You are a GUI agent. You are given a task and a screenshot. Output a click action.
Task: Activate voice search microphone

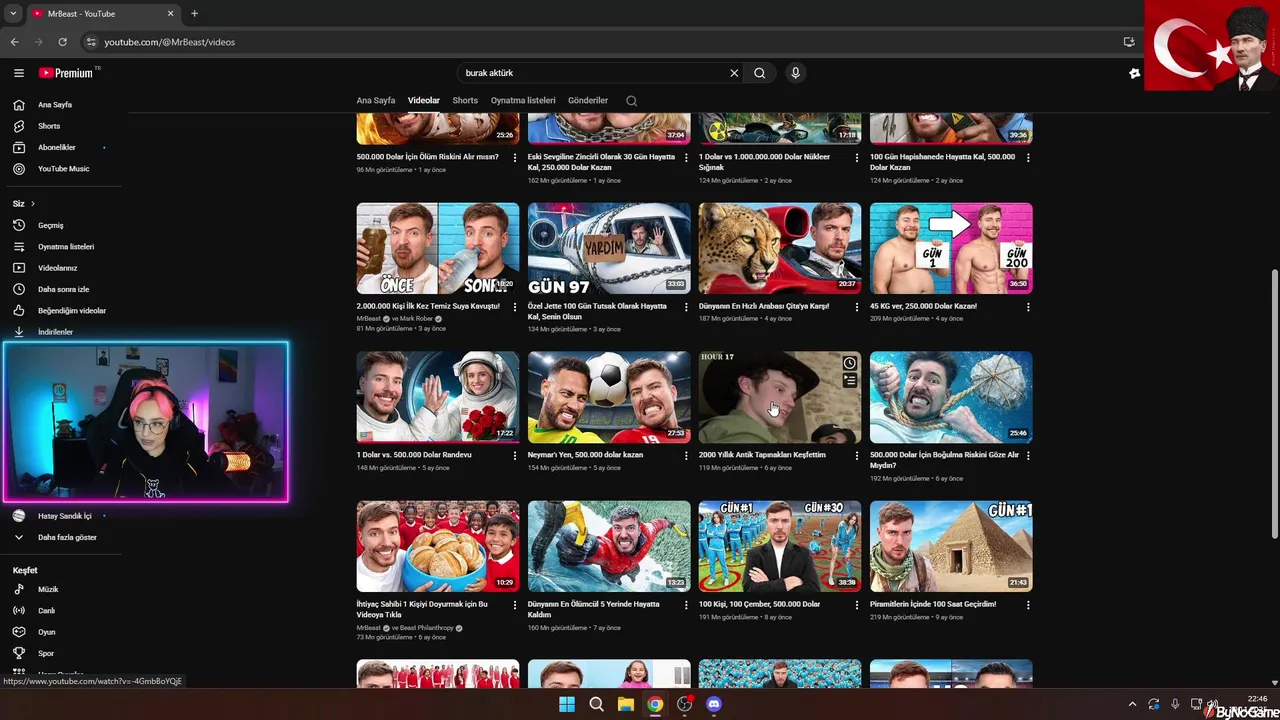point(796,73)
